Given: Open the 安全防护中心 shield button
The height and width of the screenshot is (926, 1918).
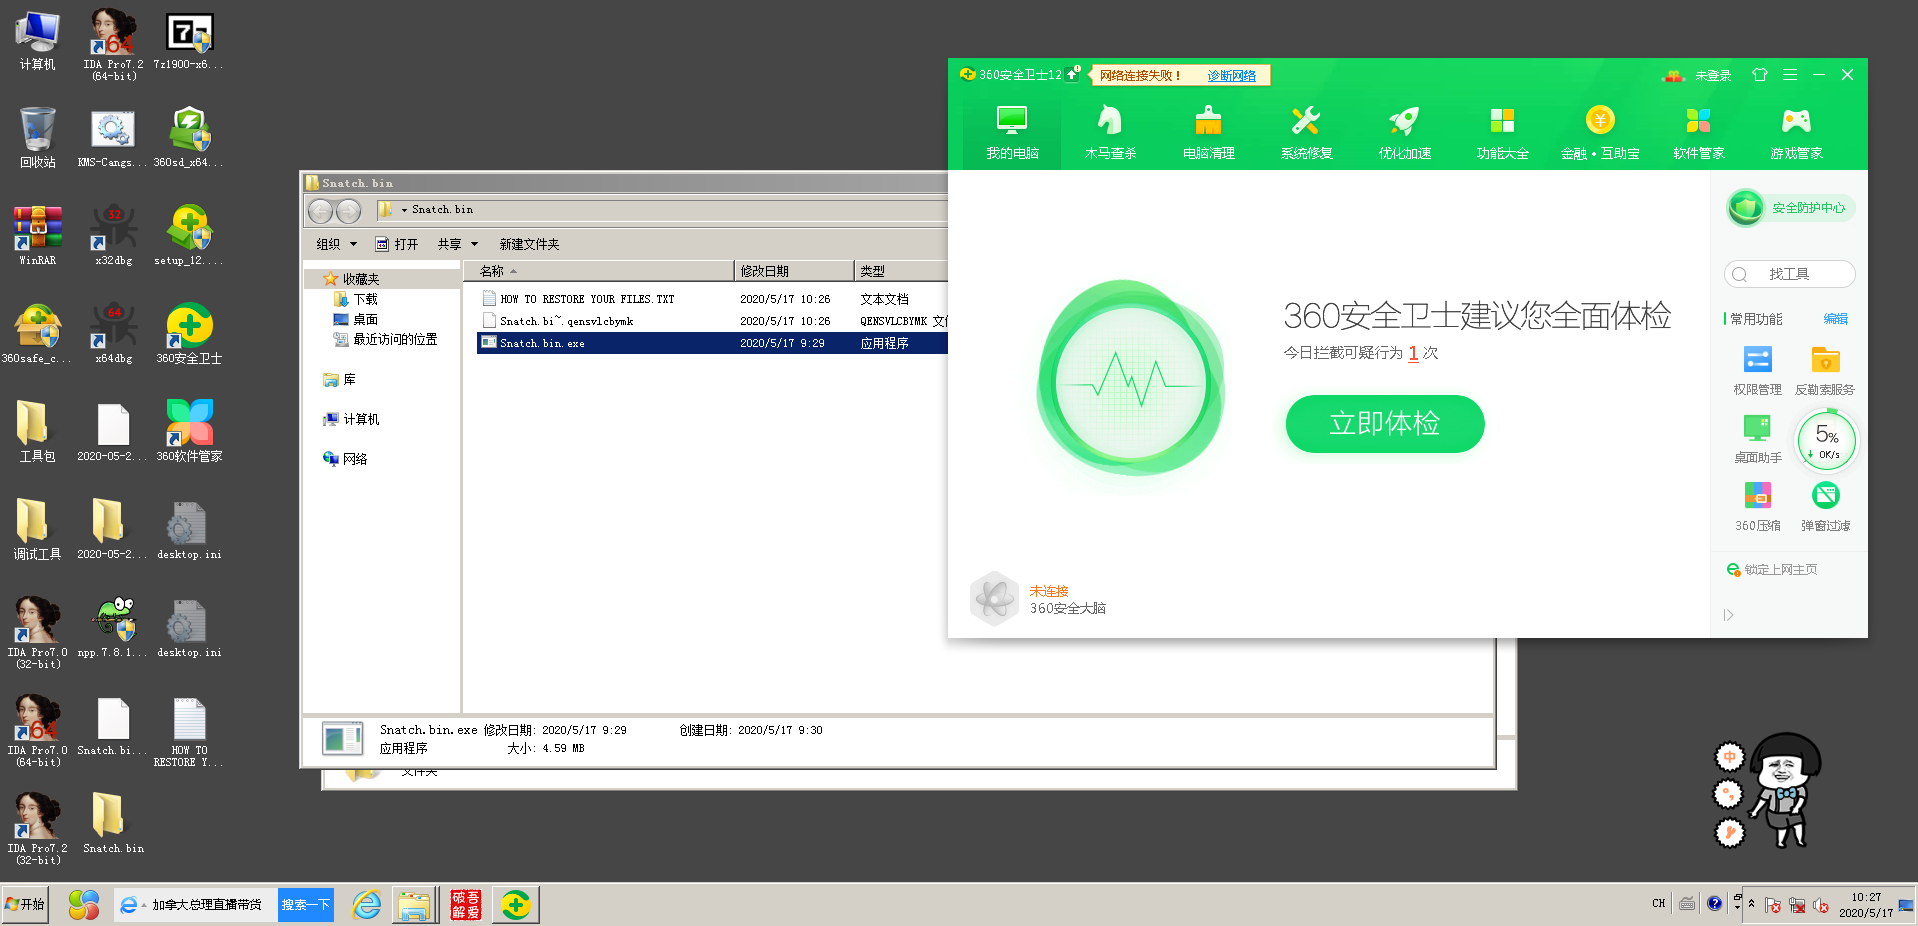Looking at the screenshot, I should click(1790, 208).
